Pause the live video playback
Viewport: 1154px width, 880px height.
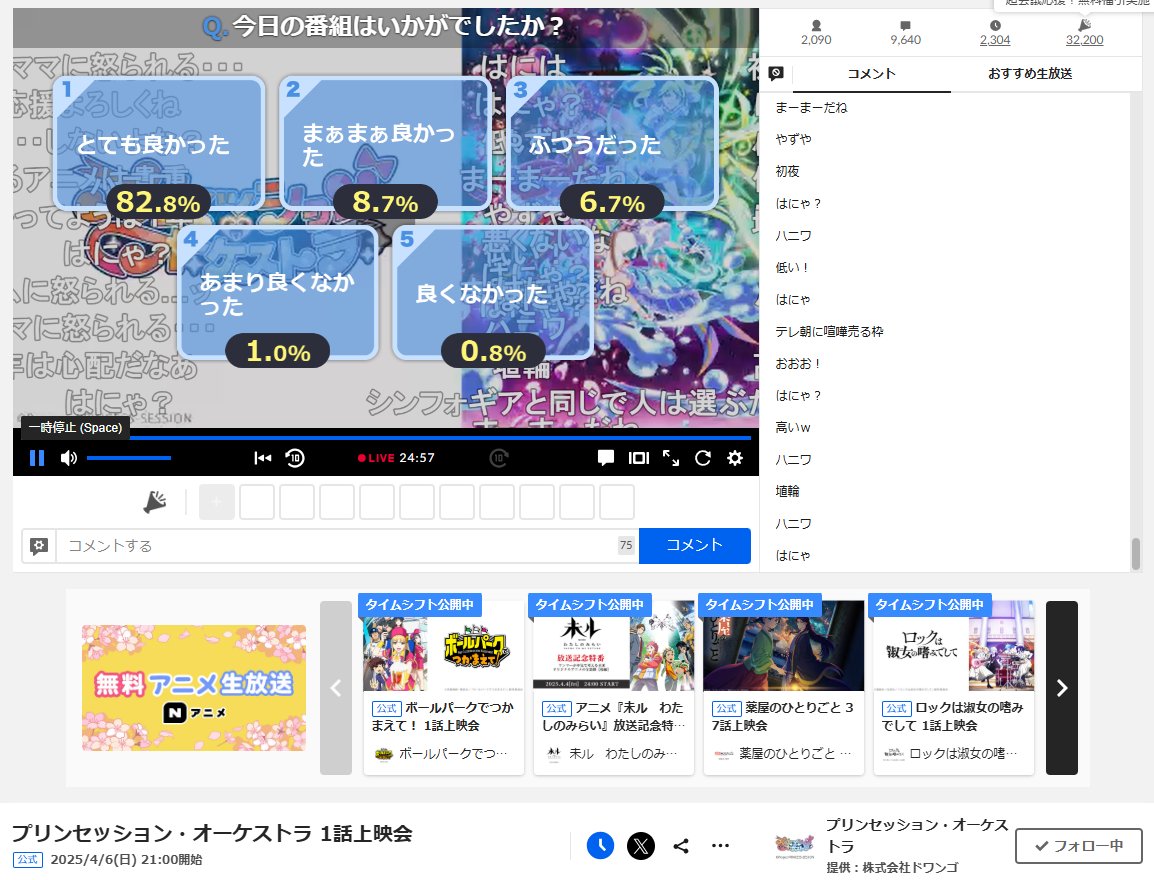[37, 458]
